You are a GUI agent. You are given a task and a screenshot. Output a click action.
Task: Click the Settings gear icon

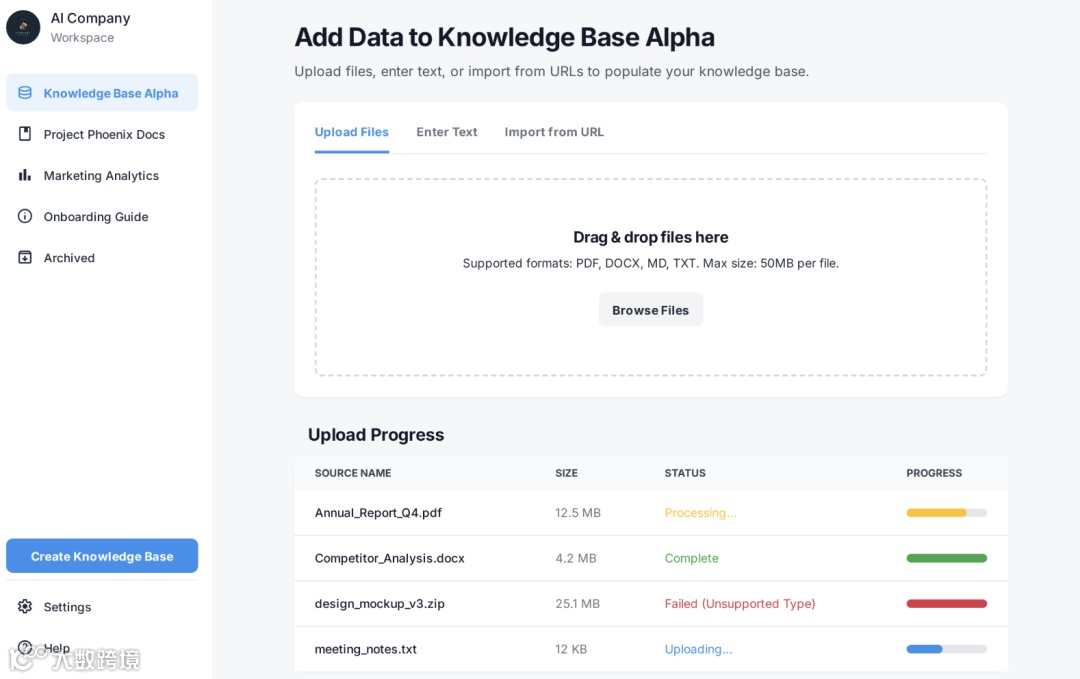(x=25, y=607)
